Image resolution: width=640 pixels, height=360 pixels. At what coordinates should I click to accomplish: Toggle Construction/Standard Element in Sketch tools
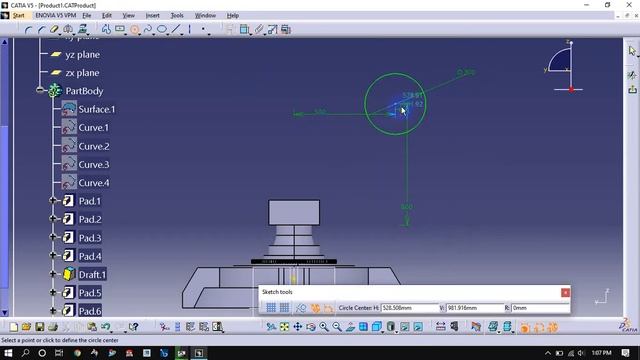(301, 308)
